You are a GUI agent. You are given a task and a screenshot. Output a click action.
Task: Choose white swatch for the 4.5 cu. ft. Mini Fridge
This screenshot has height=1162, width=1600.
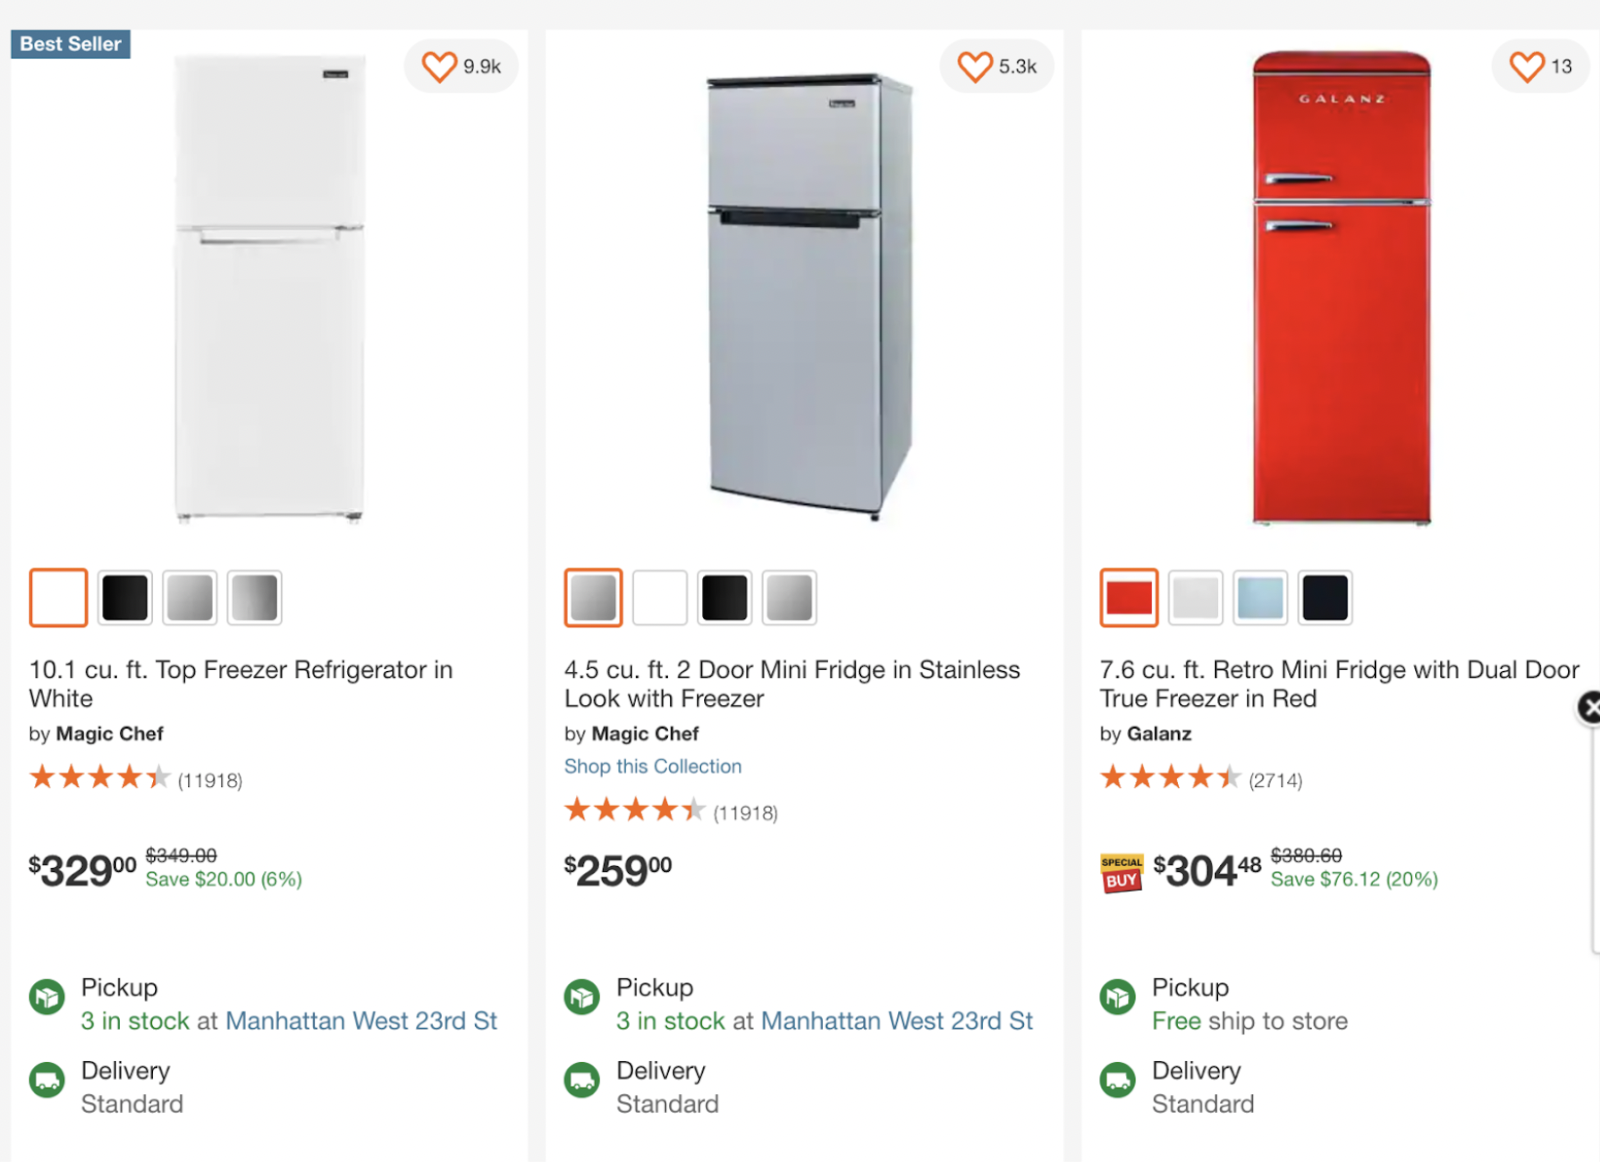pyautogui.click(x=660, y=598)
